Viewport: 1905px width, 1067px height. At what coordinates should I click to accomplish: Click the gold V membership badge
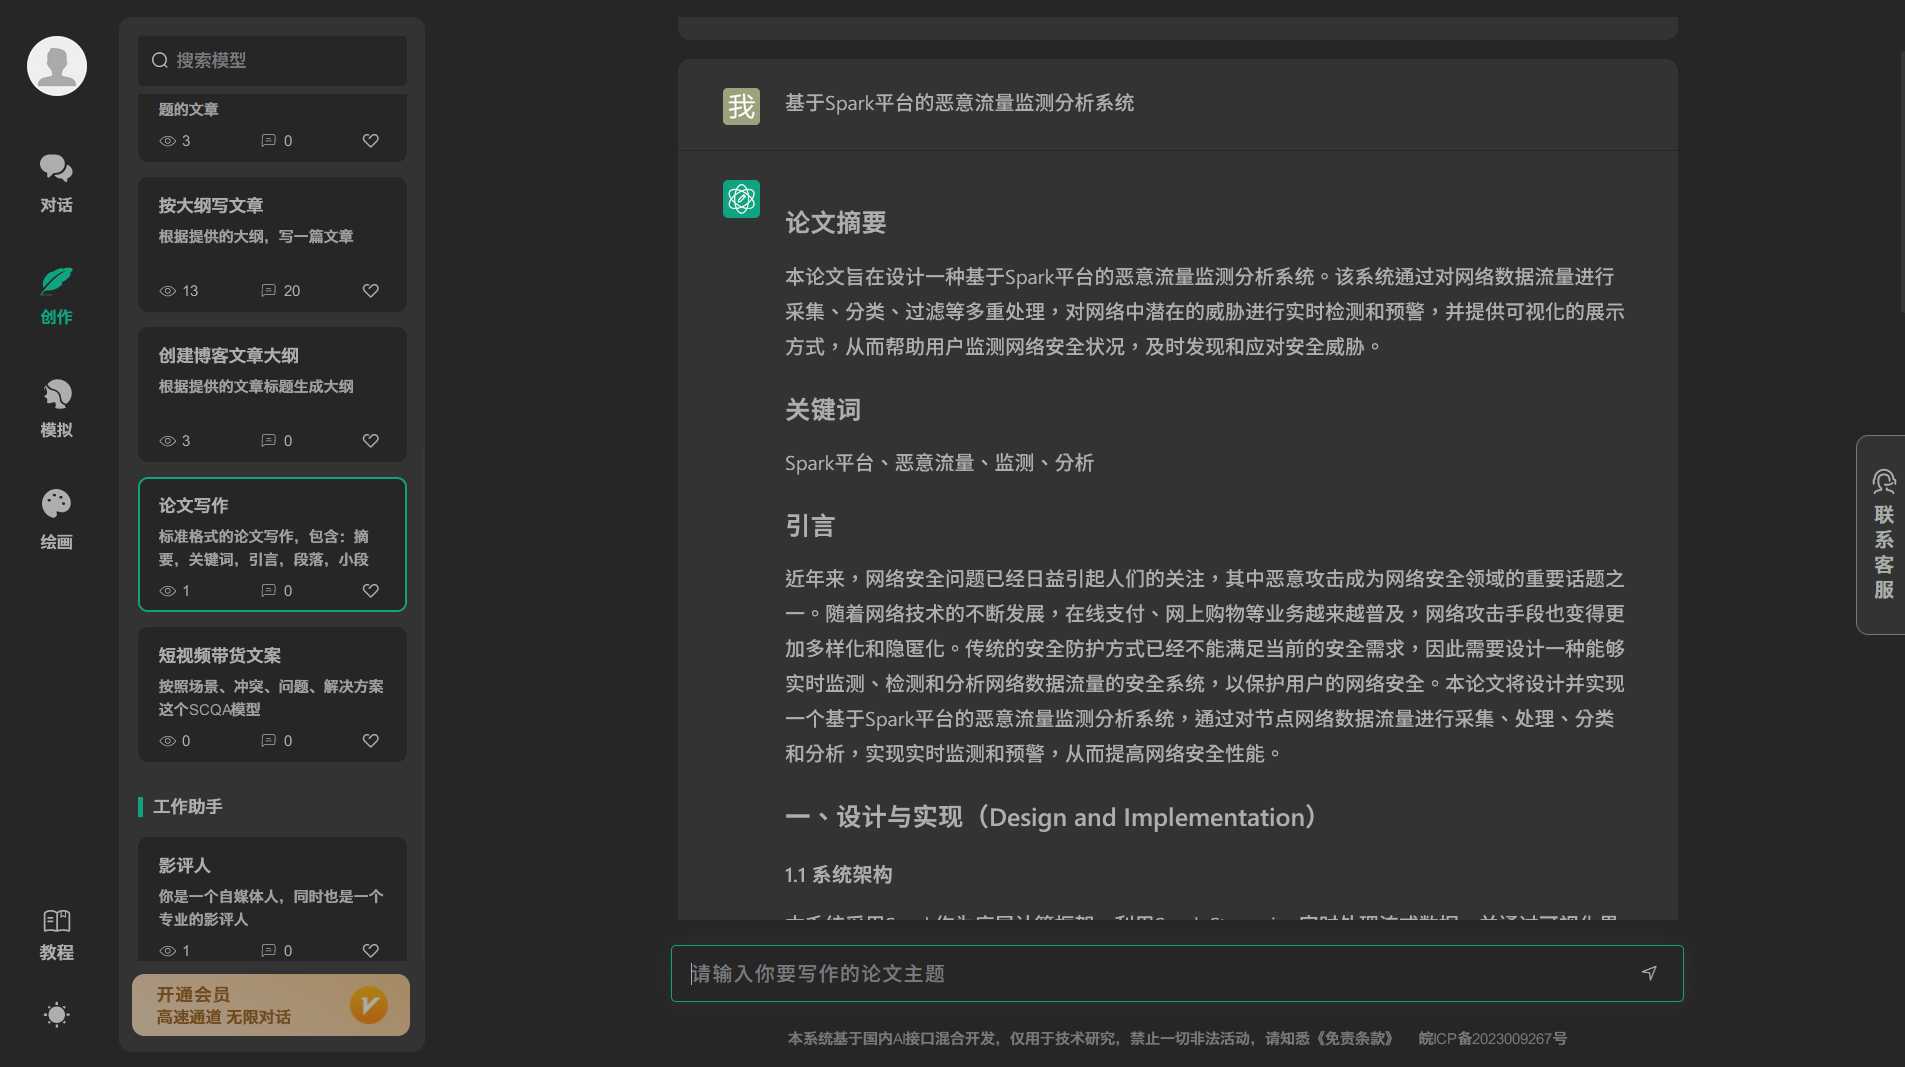click(x=368, y=1005)
